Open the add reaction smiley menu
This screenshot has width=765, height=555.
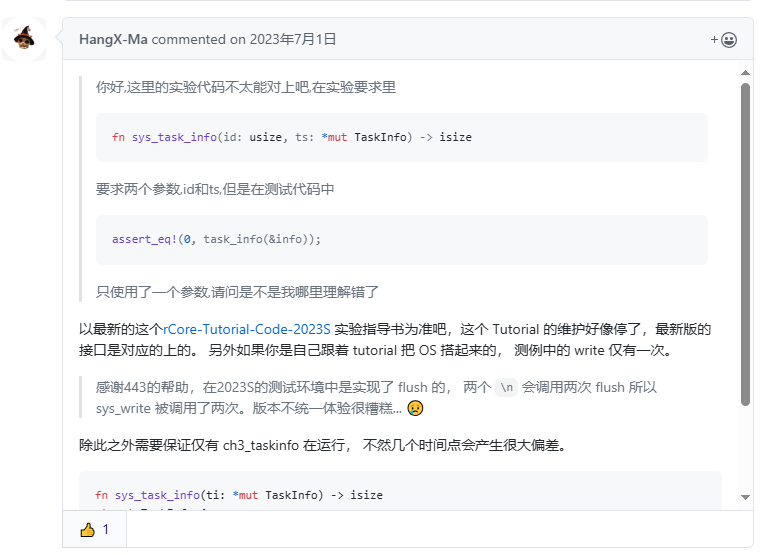point(724,40)
